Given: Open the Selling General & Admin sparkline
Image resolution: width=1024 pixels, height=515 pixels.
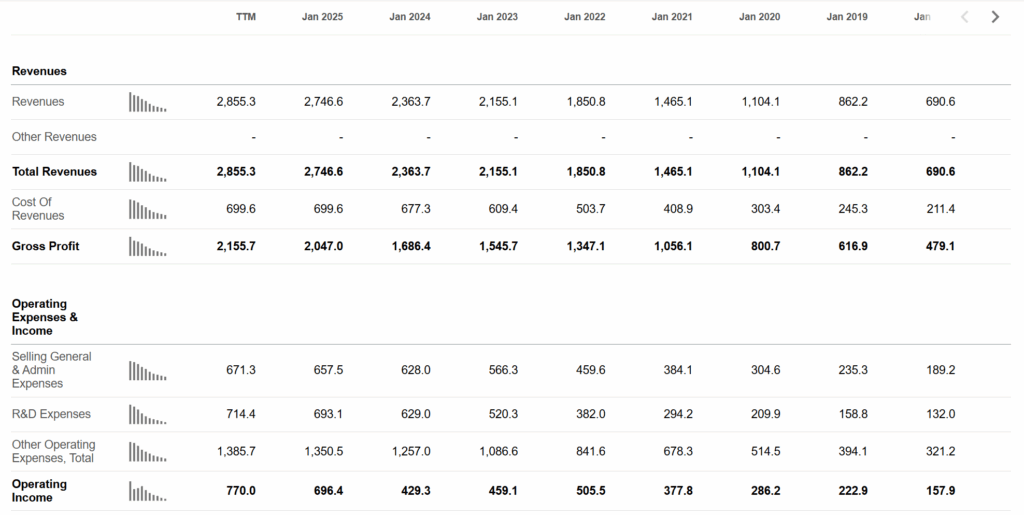Looking at the screenshot, I should point(148,371).
